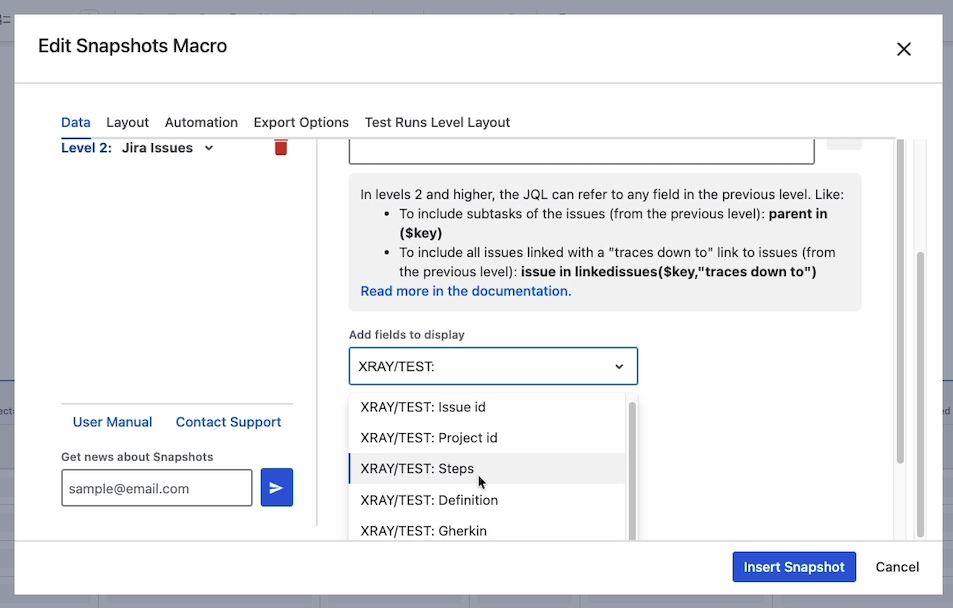Click the outer dialog vertical scrollbar
Screen dimensions: 953x608
(x=920, y=394)
